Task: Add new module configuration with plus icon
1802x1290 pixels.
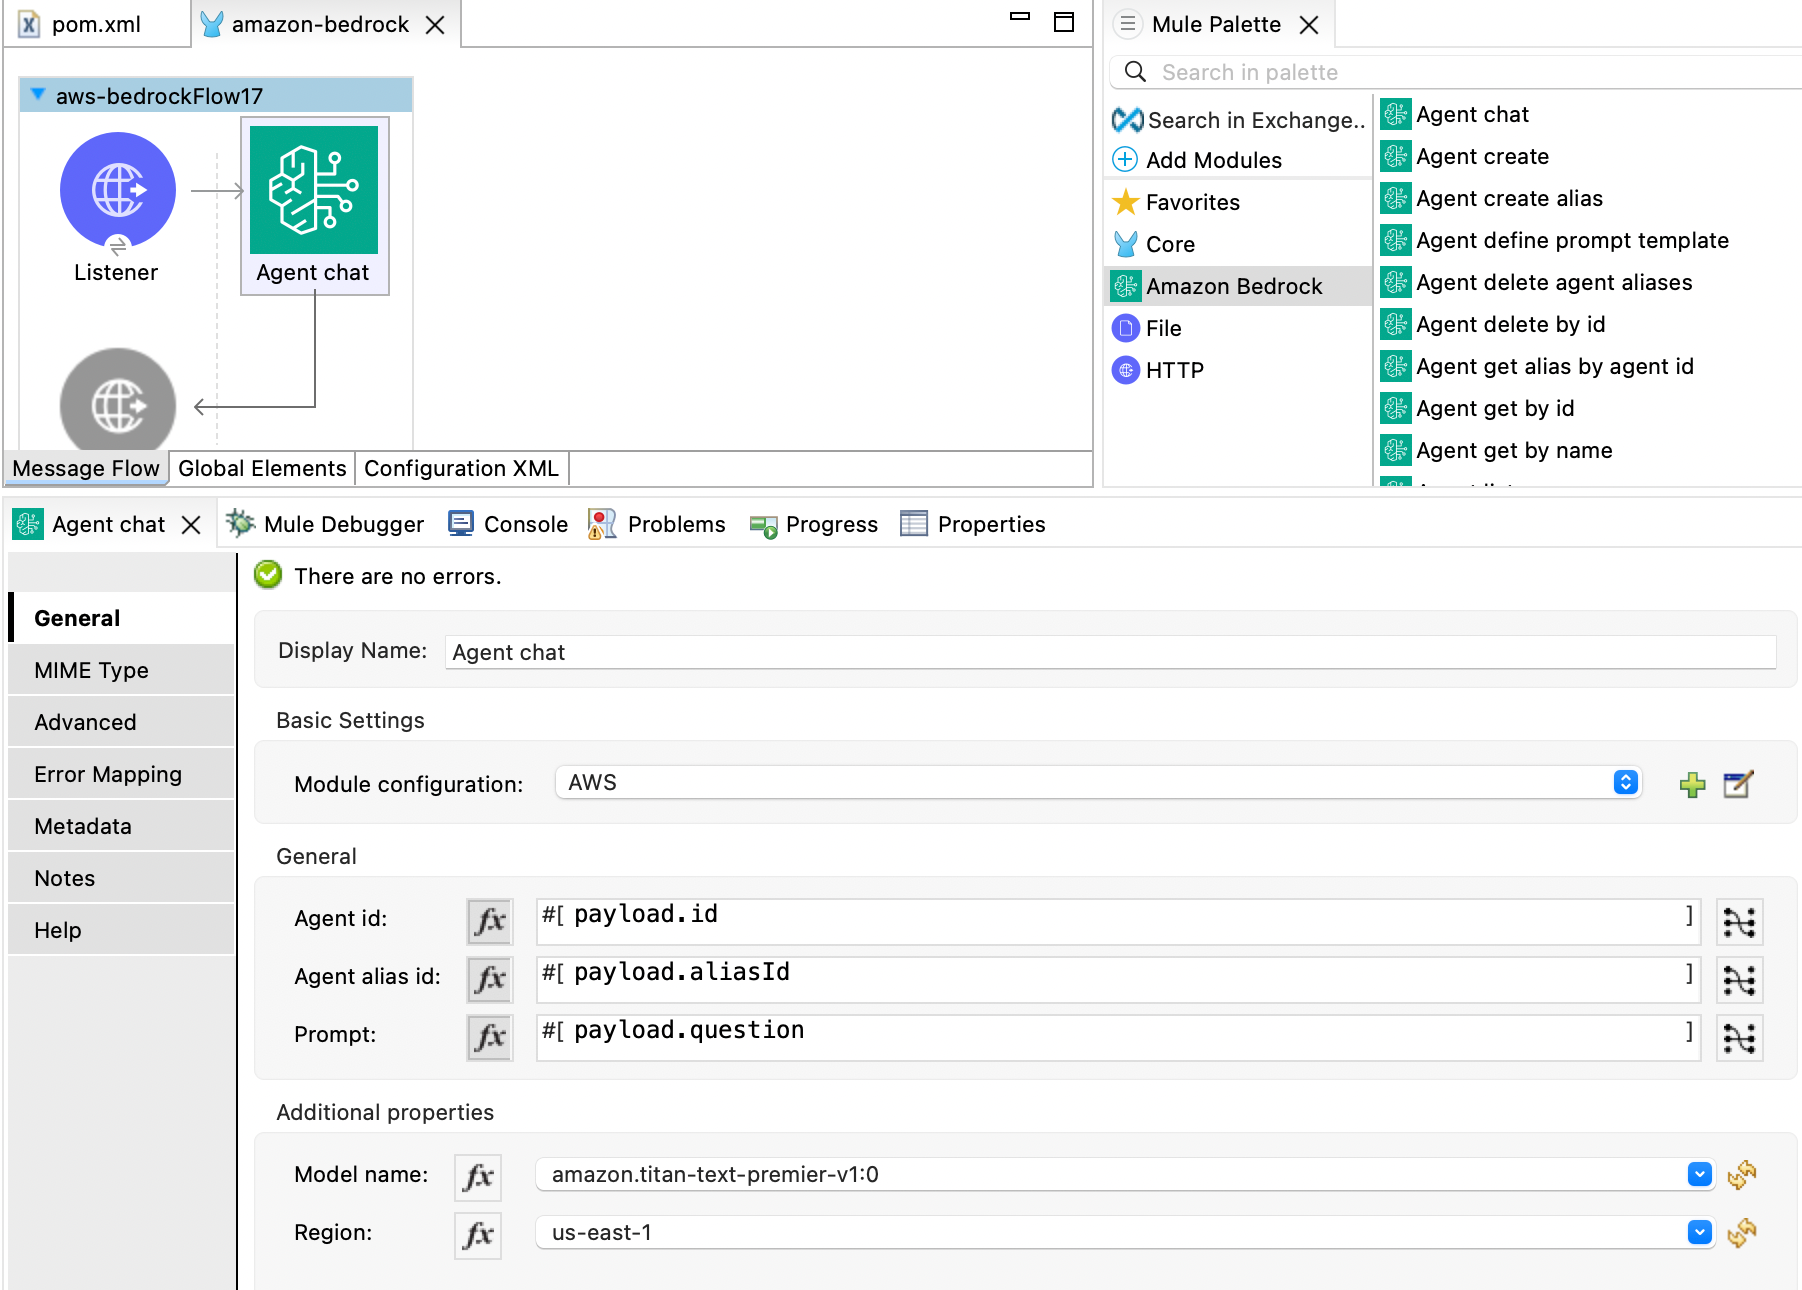Action: click(1692, 785)
